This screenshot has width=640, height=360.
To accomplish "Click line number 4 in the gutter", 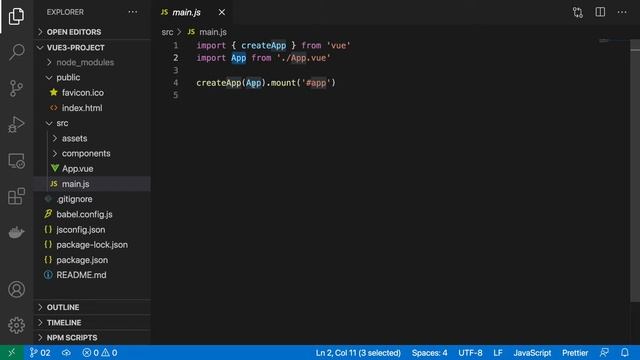I will coord(176,83).
